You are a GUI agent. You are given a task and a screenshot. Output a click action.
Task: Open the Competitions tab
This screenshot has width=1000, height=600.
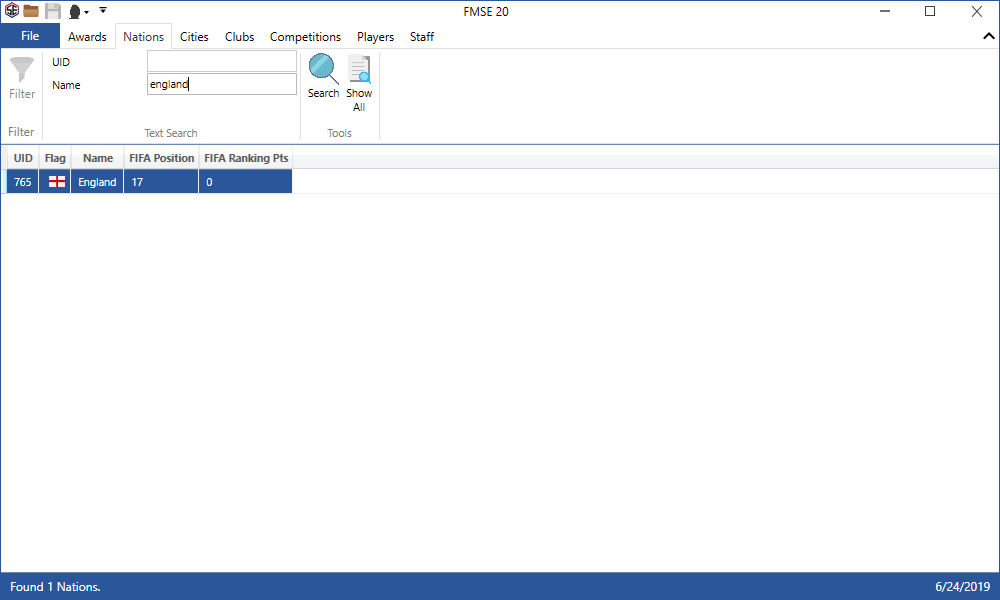tap(305, 37)
